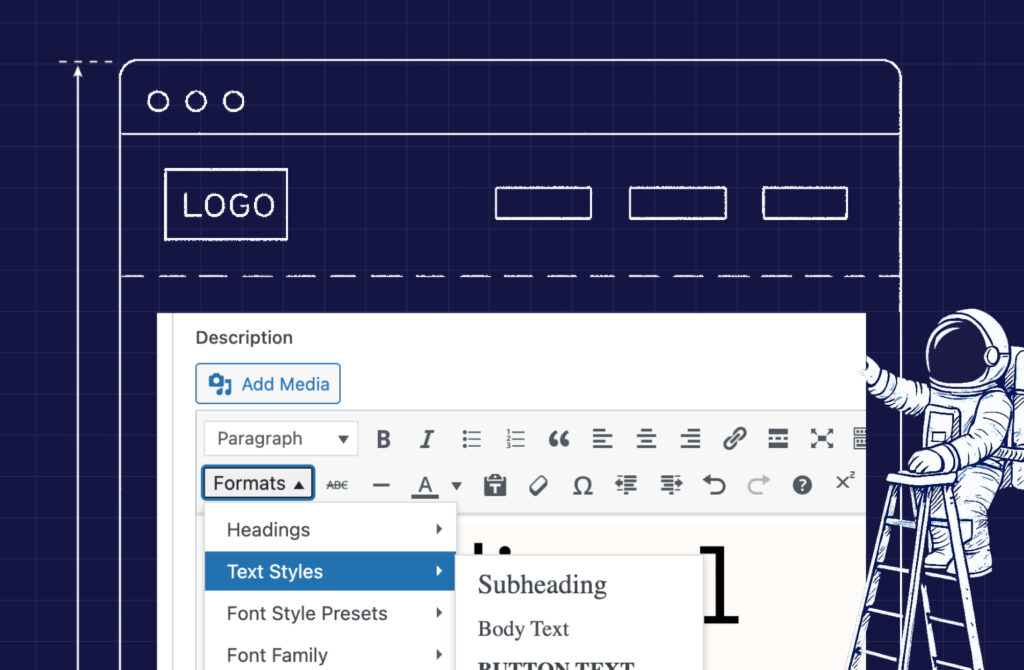Click the undo arrow
The width and height of the screenshot is (1024, 670).
click(713, 485)
